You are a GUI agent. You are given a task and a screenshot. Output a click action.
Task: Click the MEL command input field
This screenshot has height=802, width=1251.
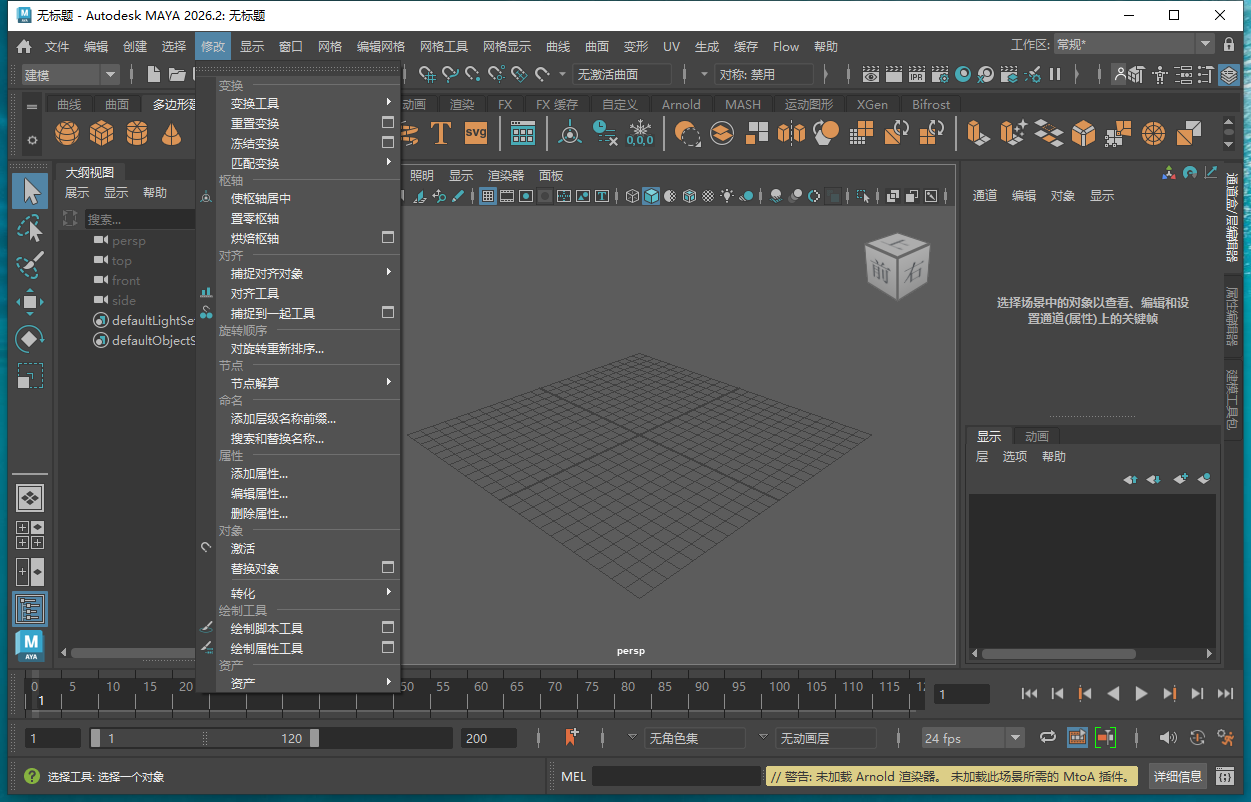[677, 776]
